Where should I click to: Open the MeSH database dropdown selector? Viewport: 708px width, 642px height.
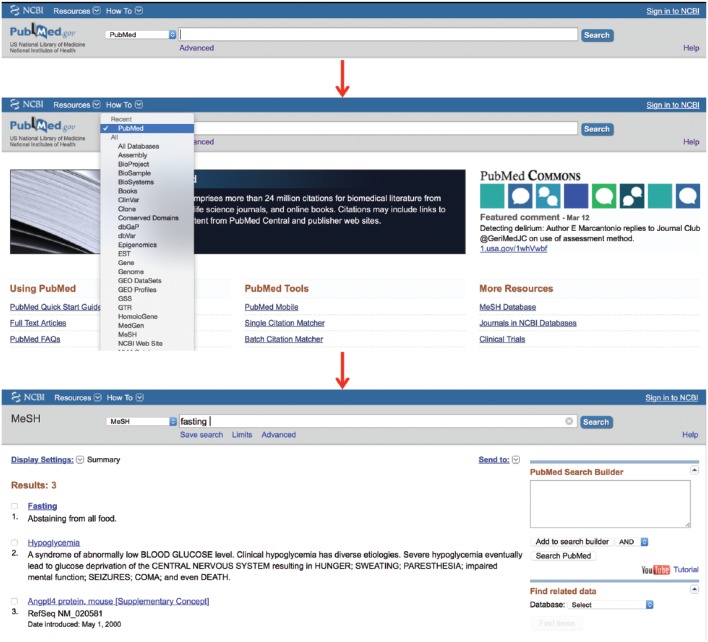pyautogui.click(x=142, y=421)
